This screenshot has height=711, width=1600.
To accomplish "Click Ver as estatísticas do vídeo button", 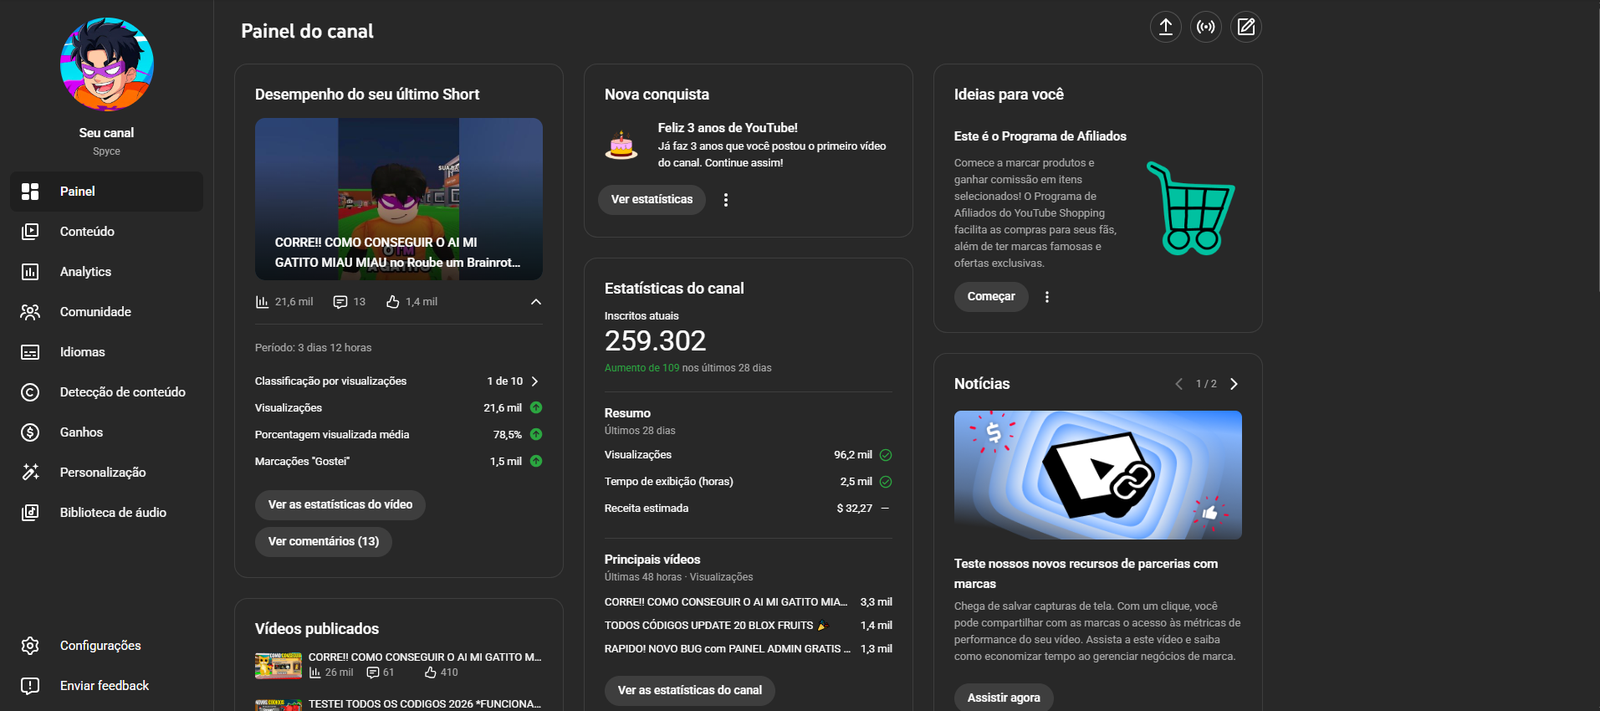I will coord(340,505).
